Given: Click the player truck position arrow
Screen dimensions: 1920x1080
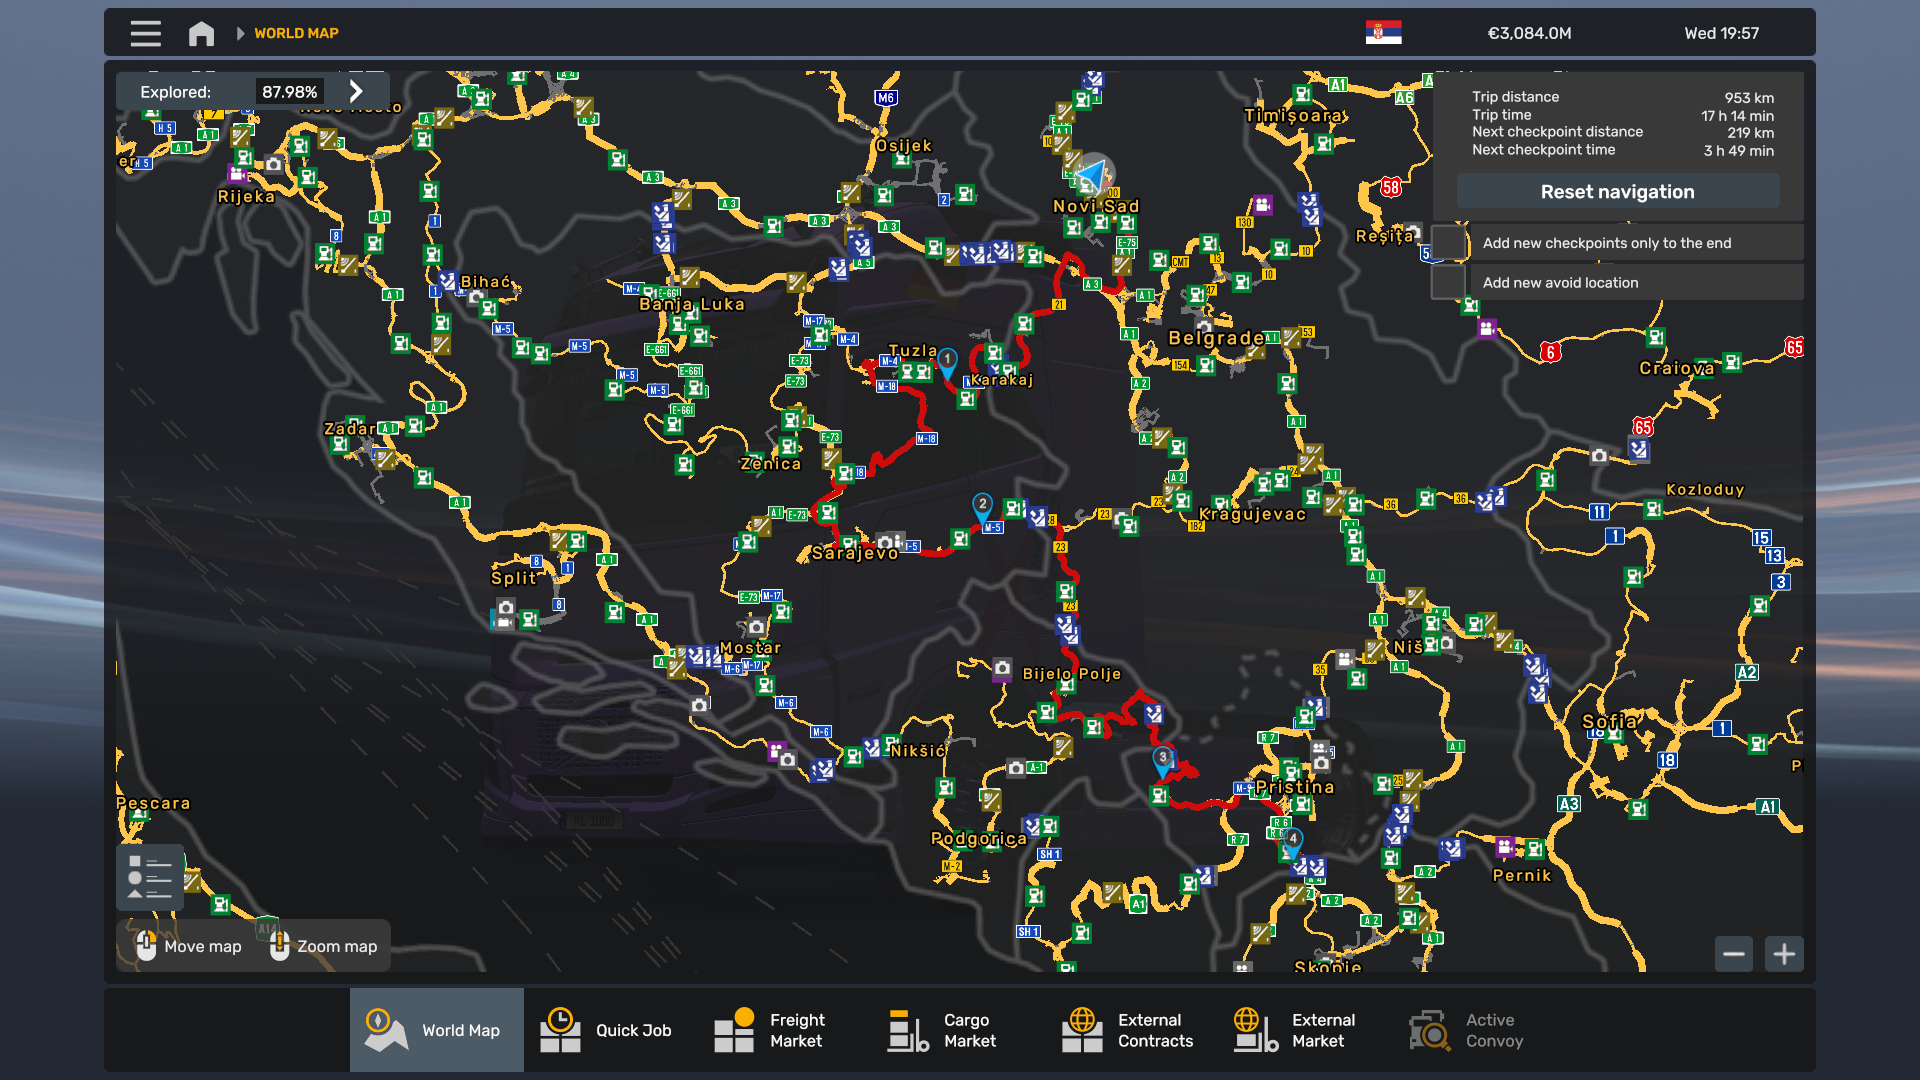Looking at the screenshot, I should click(1094, 176).
